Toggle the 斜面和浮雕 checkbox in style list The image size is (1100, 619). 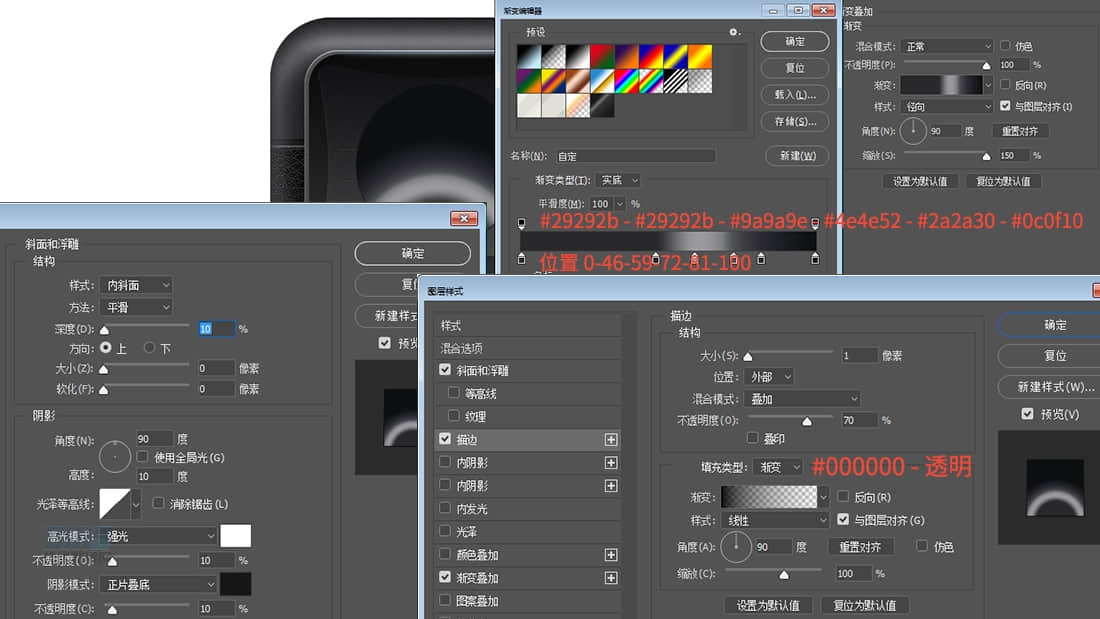click(x=445, y=369)
